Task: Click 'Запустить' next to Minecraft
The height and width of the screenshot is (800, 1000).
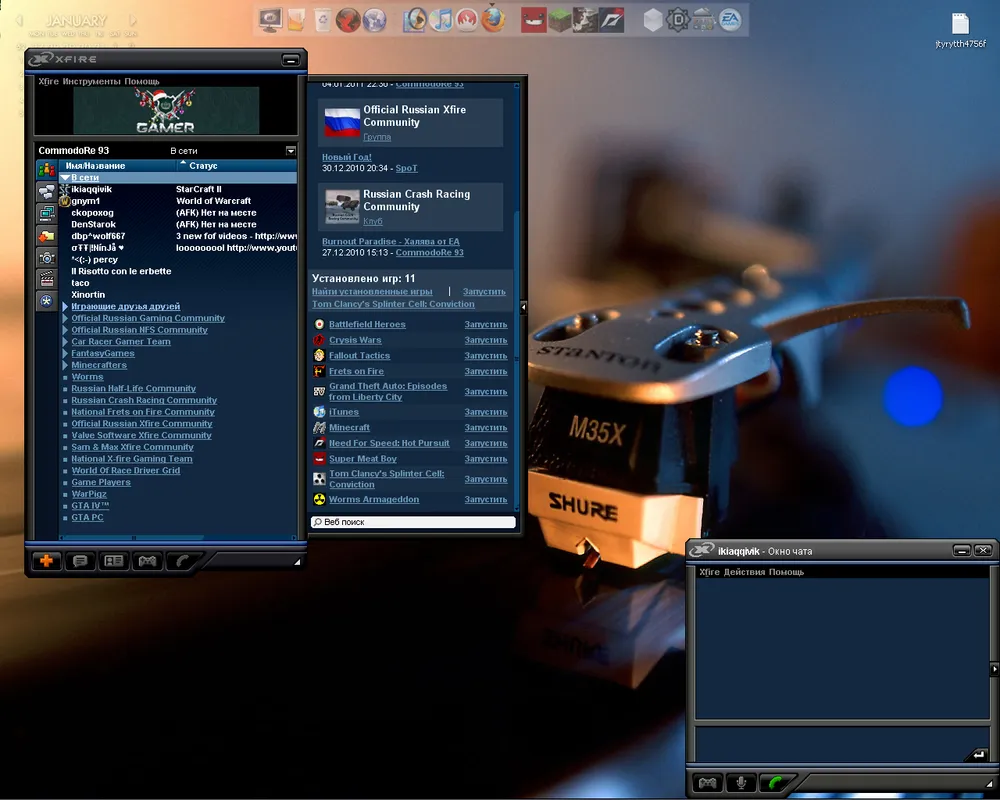Action: [x=485, y=428]
